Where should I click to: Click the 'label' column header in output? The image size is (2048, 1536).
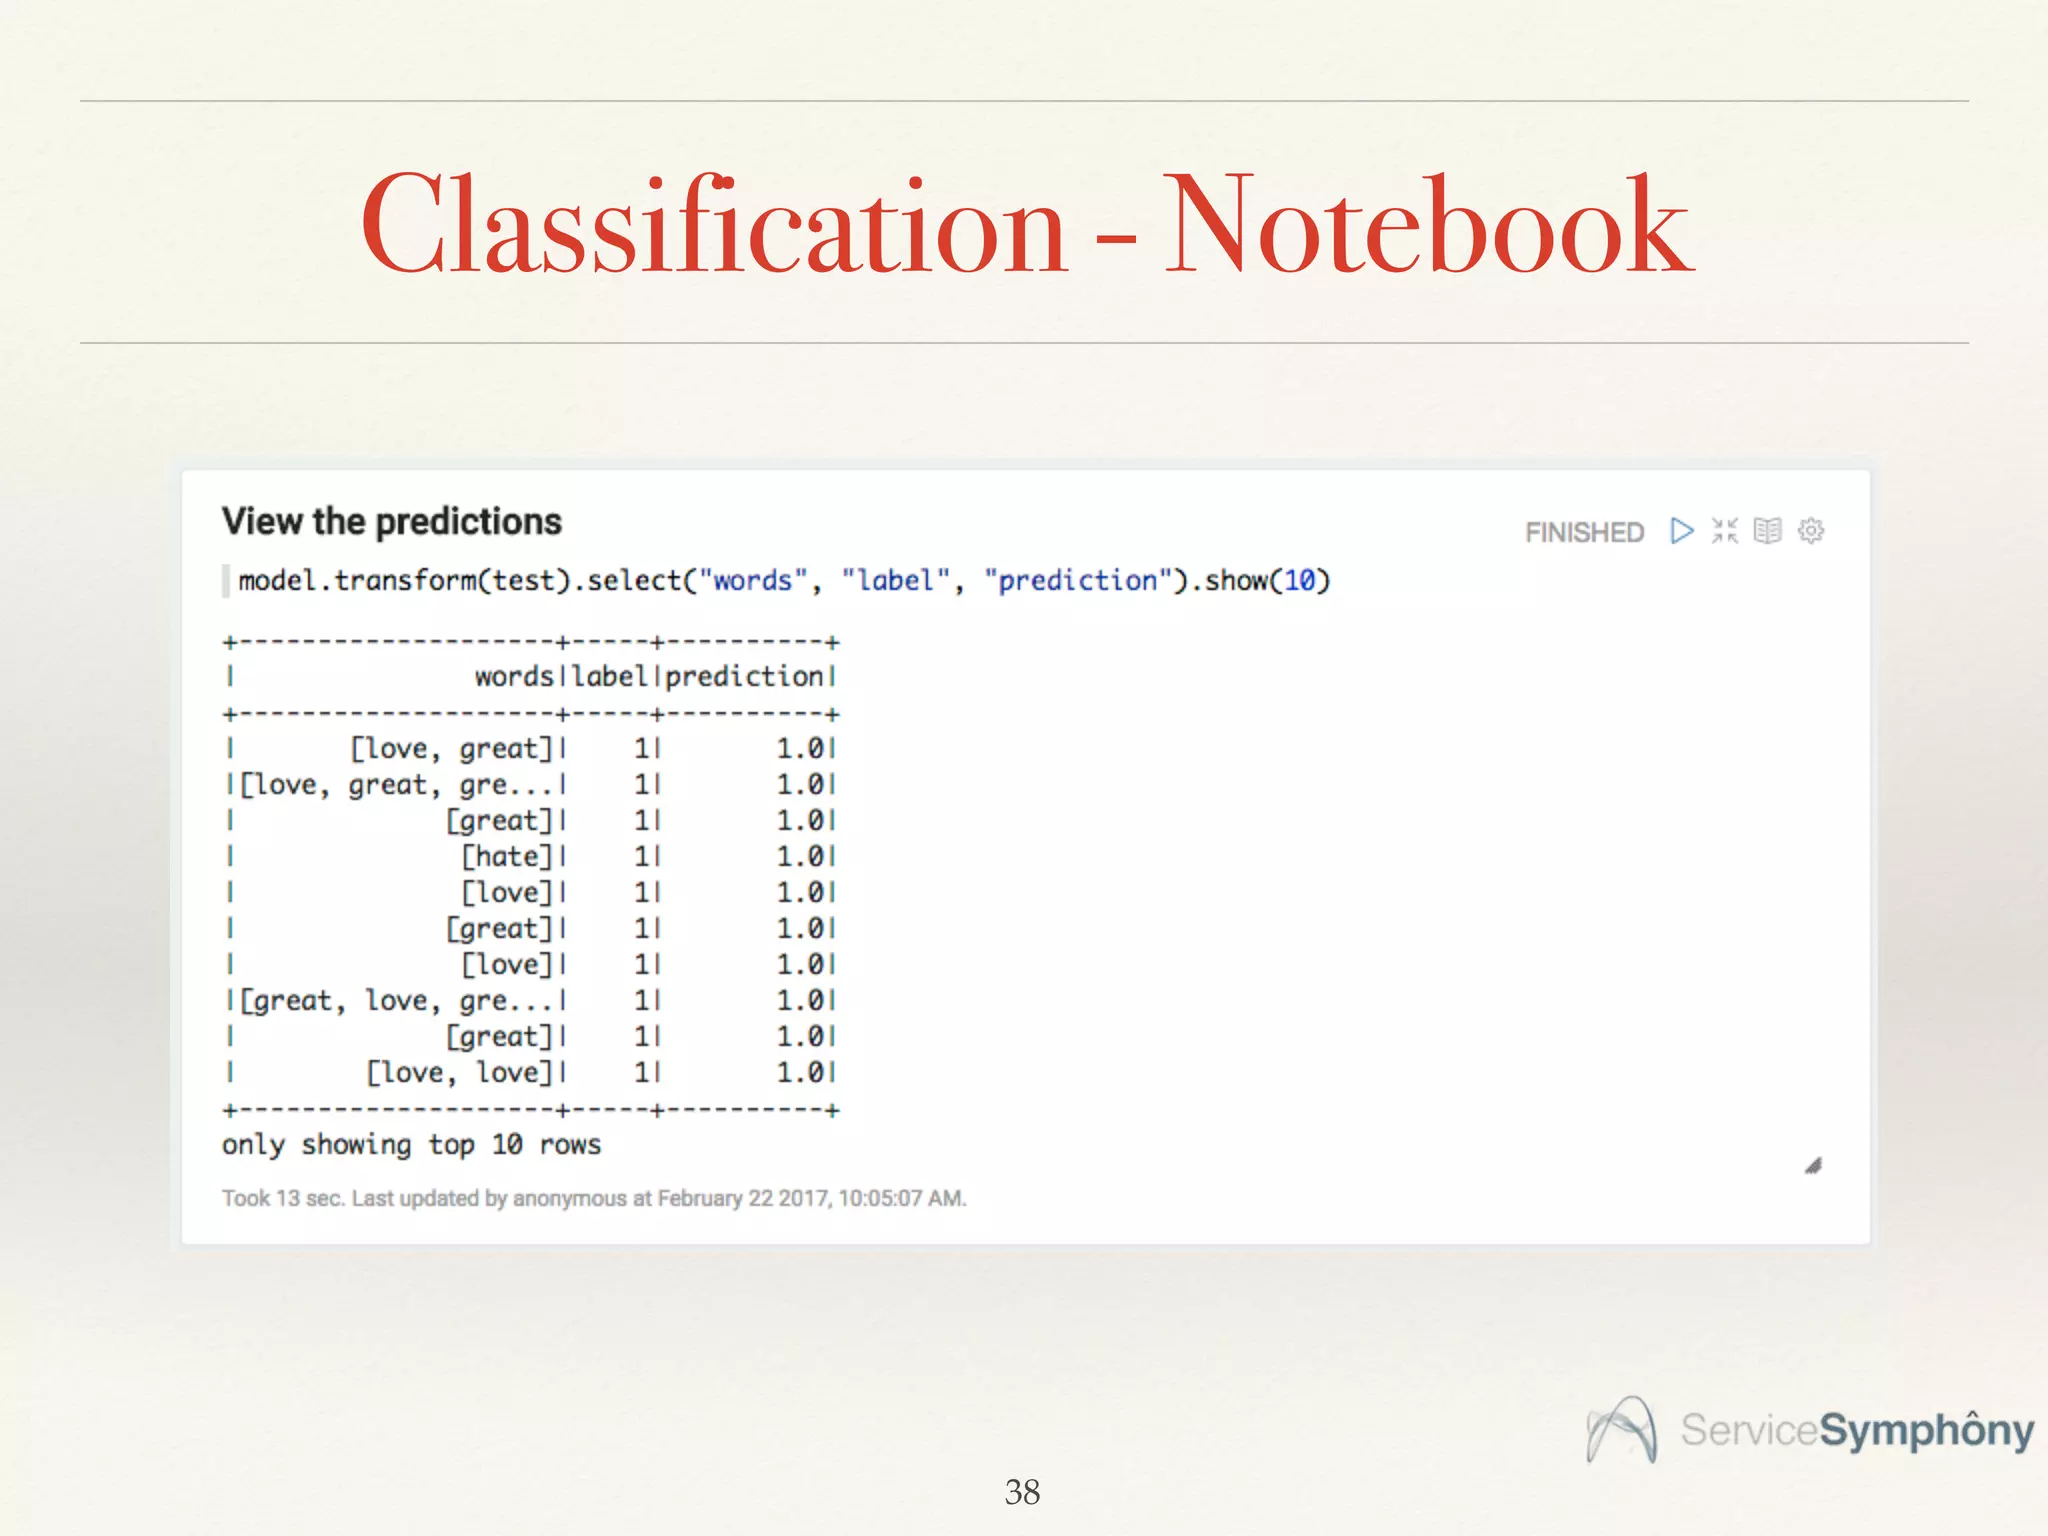pos(609,677)
